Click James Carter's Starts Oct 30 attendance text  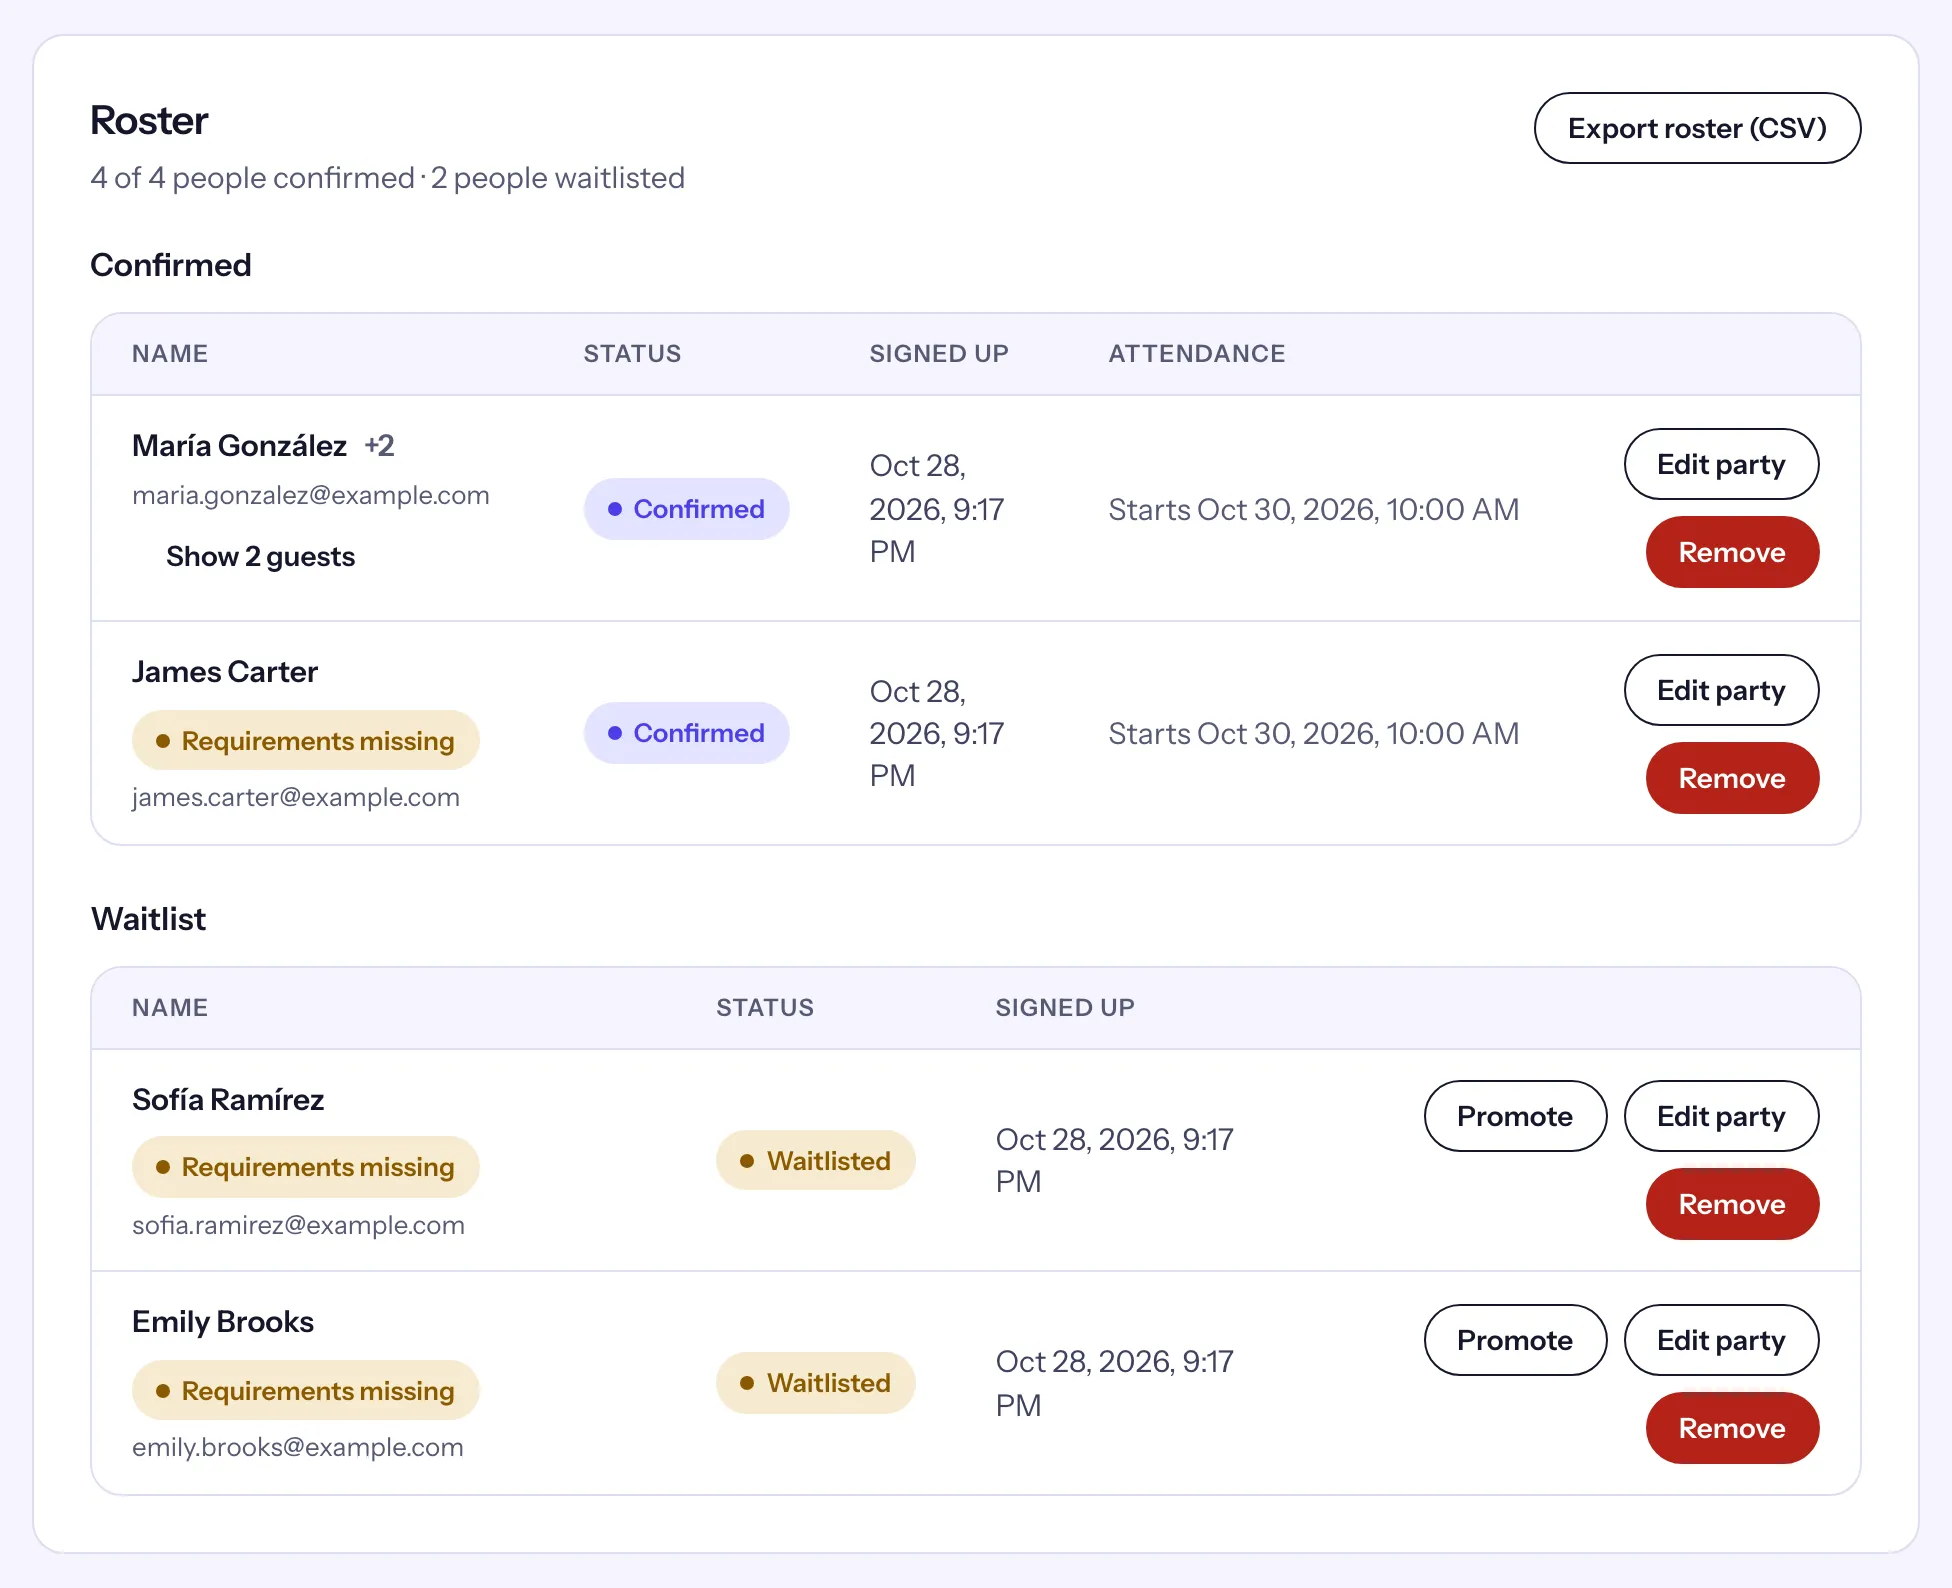1314,733
